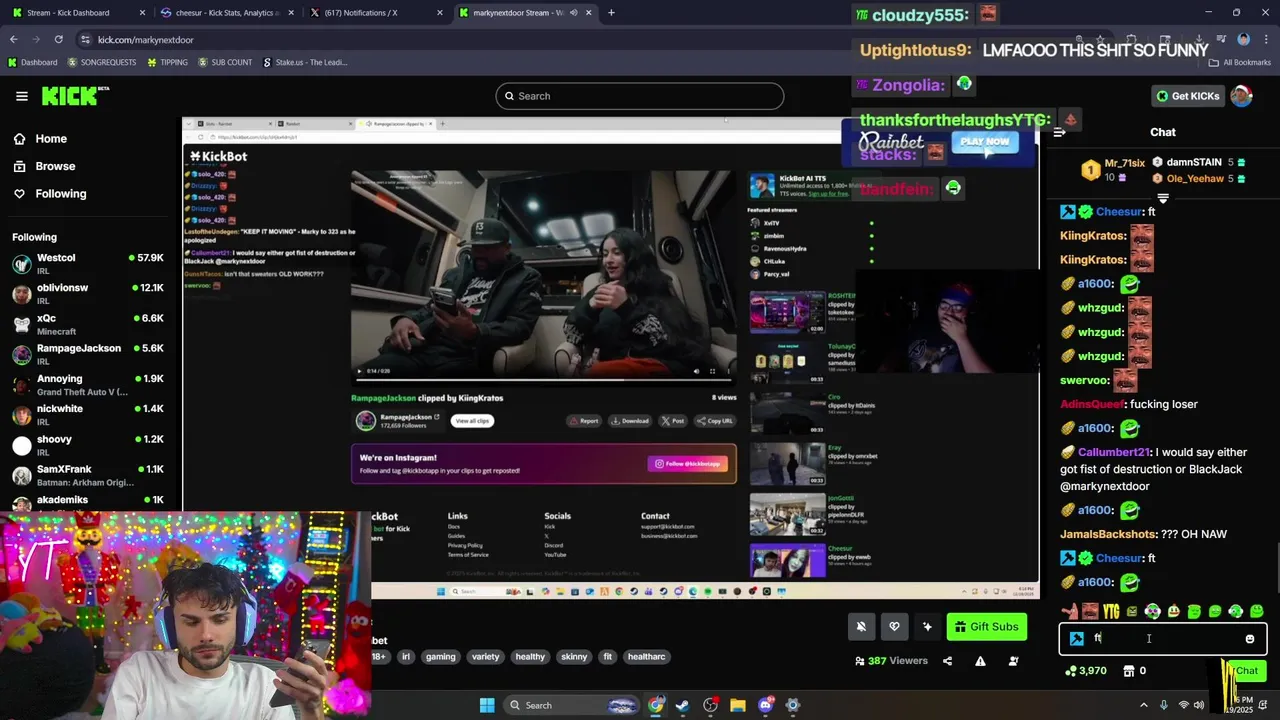Open the RampageJackson followed channel
1280x720 pixels.
coord(88,354)
